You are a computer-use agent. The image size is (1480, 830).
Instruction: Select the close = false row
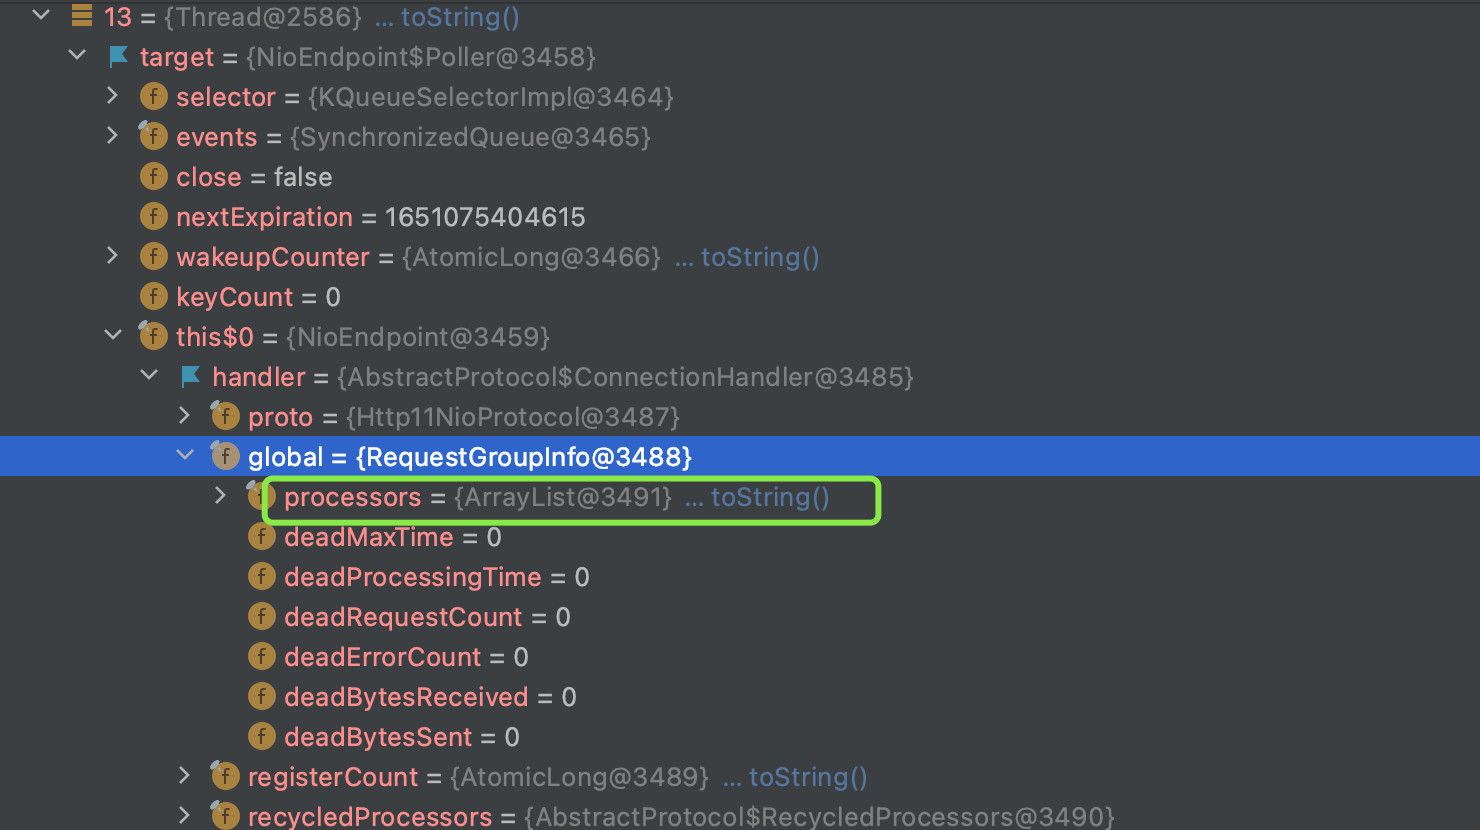(x=740, y=177)
